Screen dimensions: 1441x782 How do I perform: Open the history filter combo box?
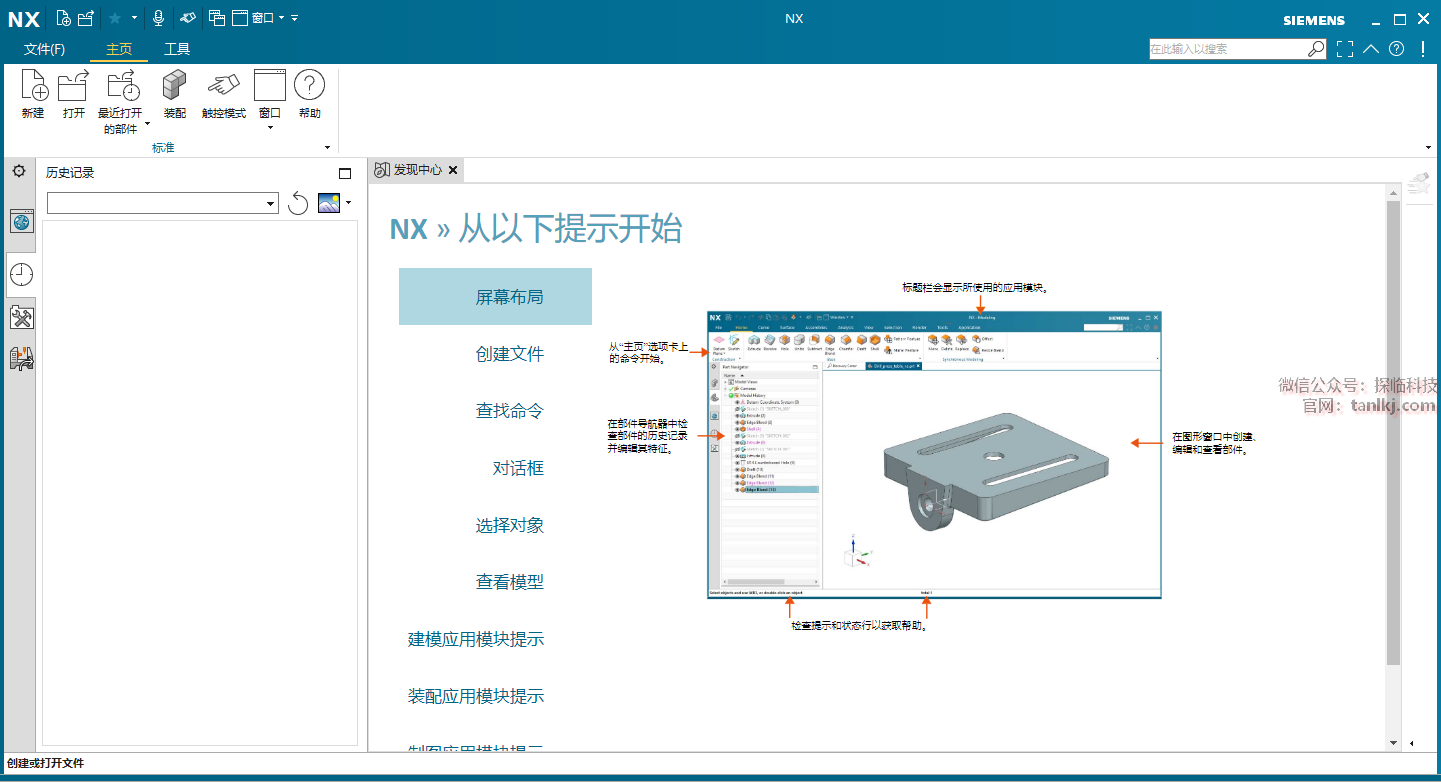[x=162, y=204]
